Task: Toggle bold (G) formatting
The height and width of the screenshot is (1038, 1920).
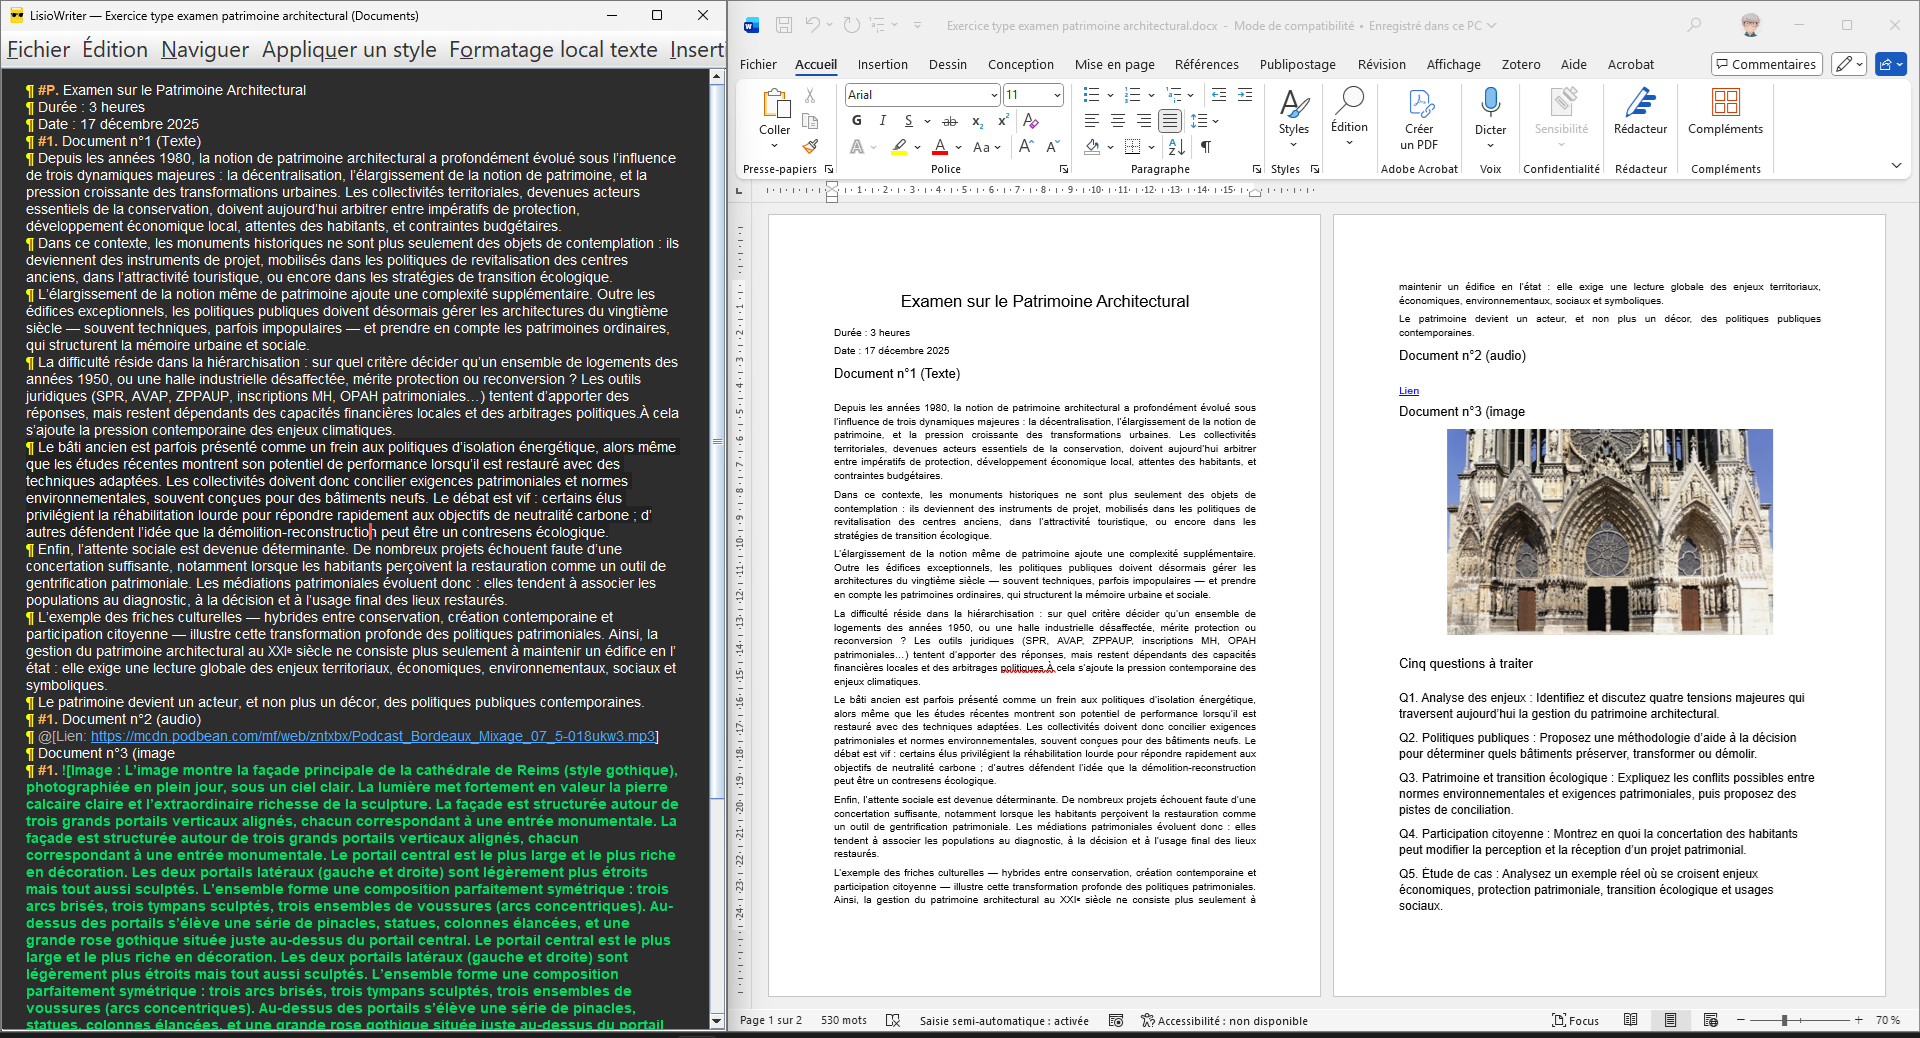Action: (857, 121)
